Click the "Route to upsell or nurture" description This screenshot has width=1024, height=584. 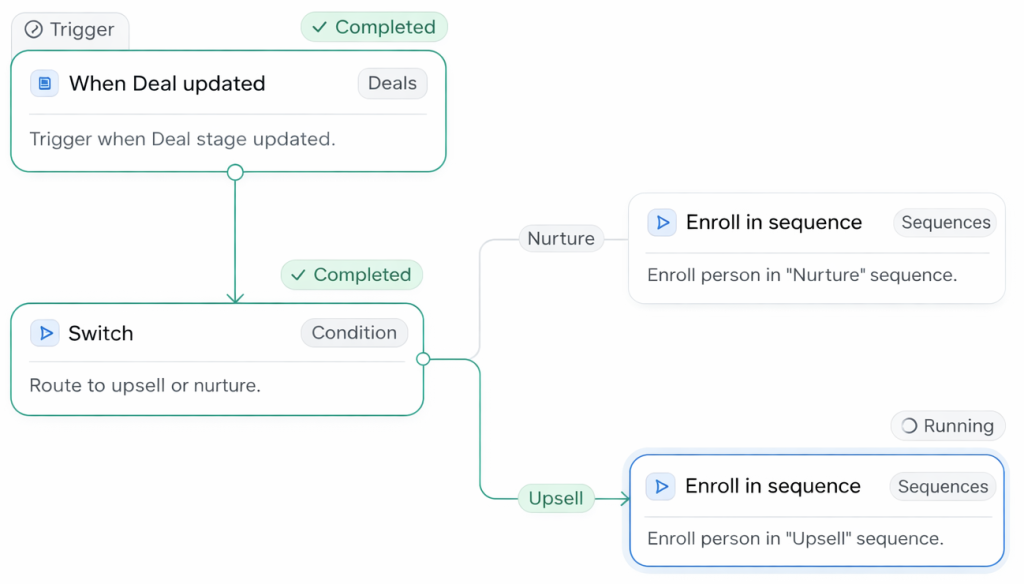pyautogui.click(x=145, y=385)
